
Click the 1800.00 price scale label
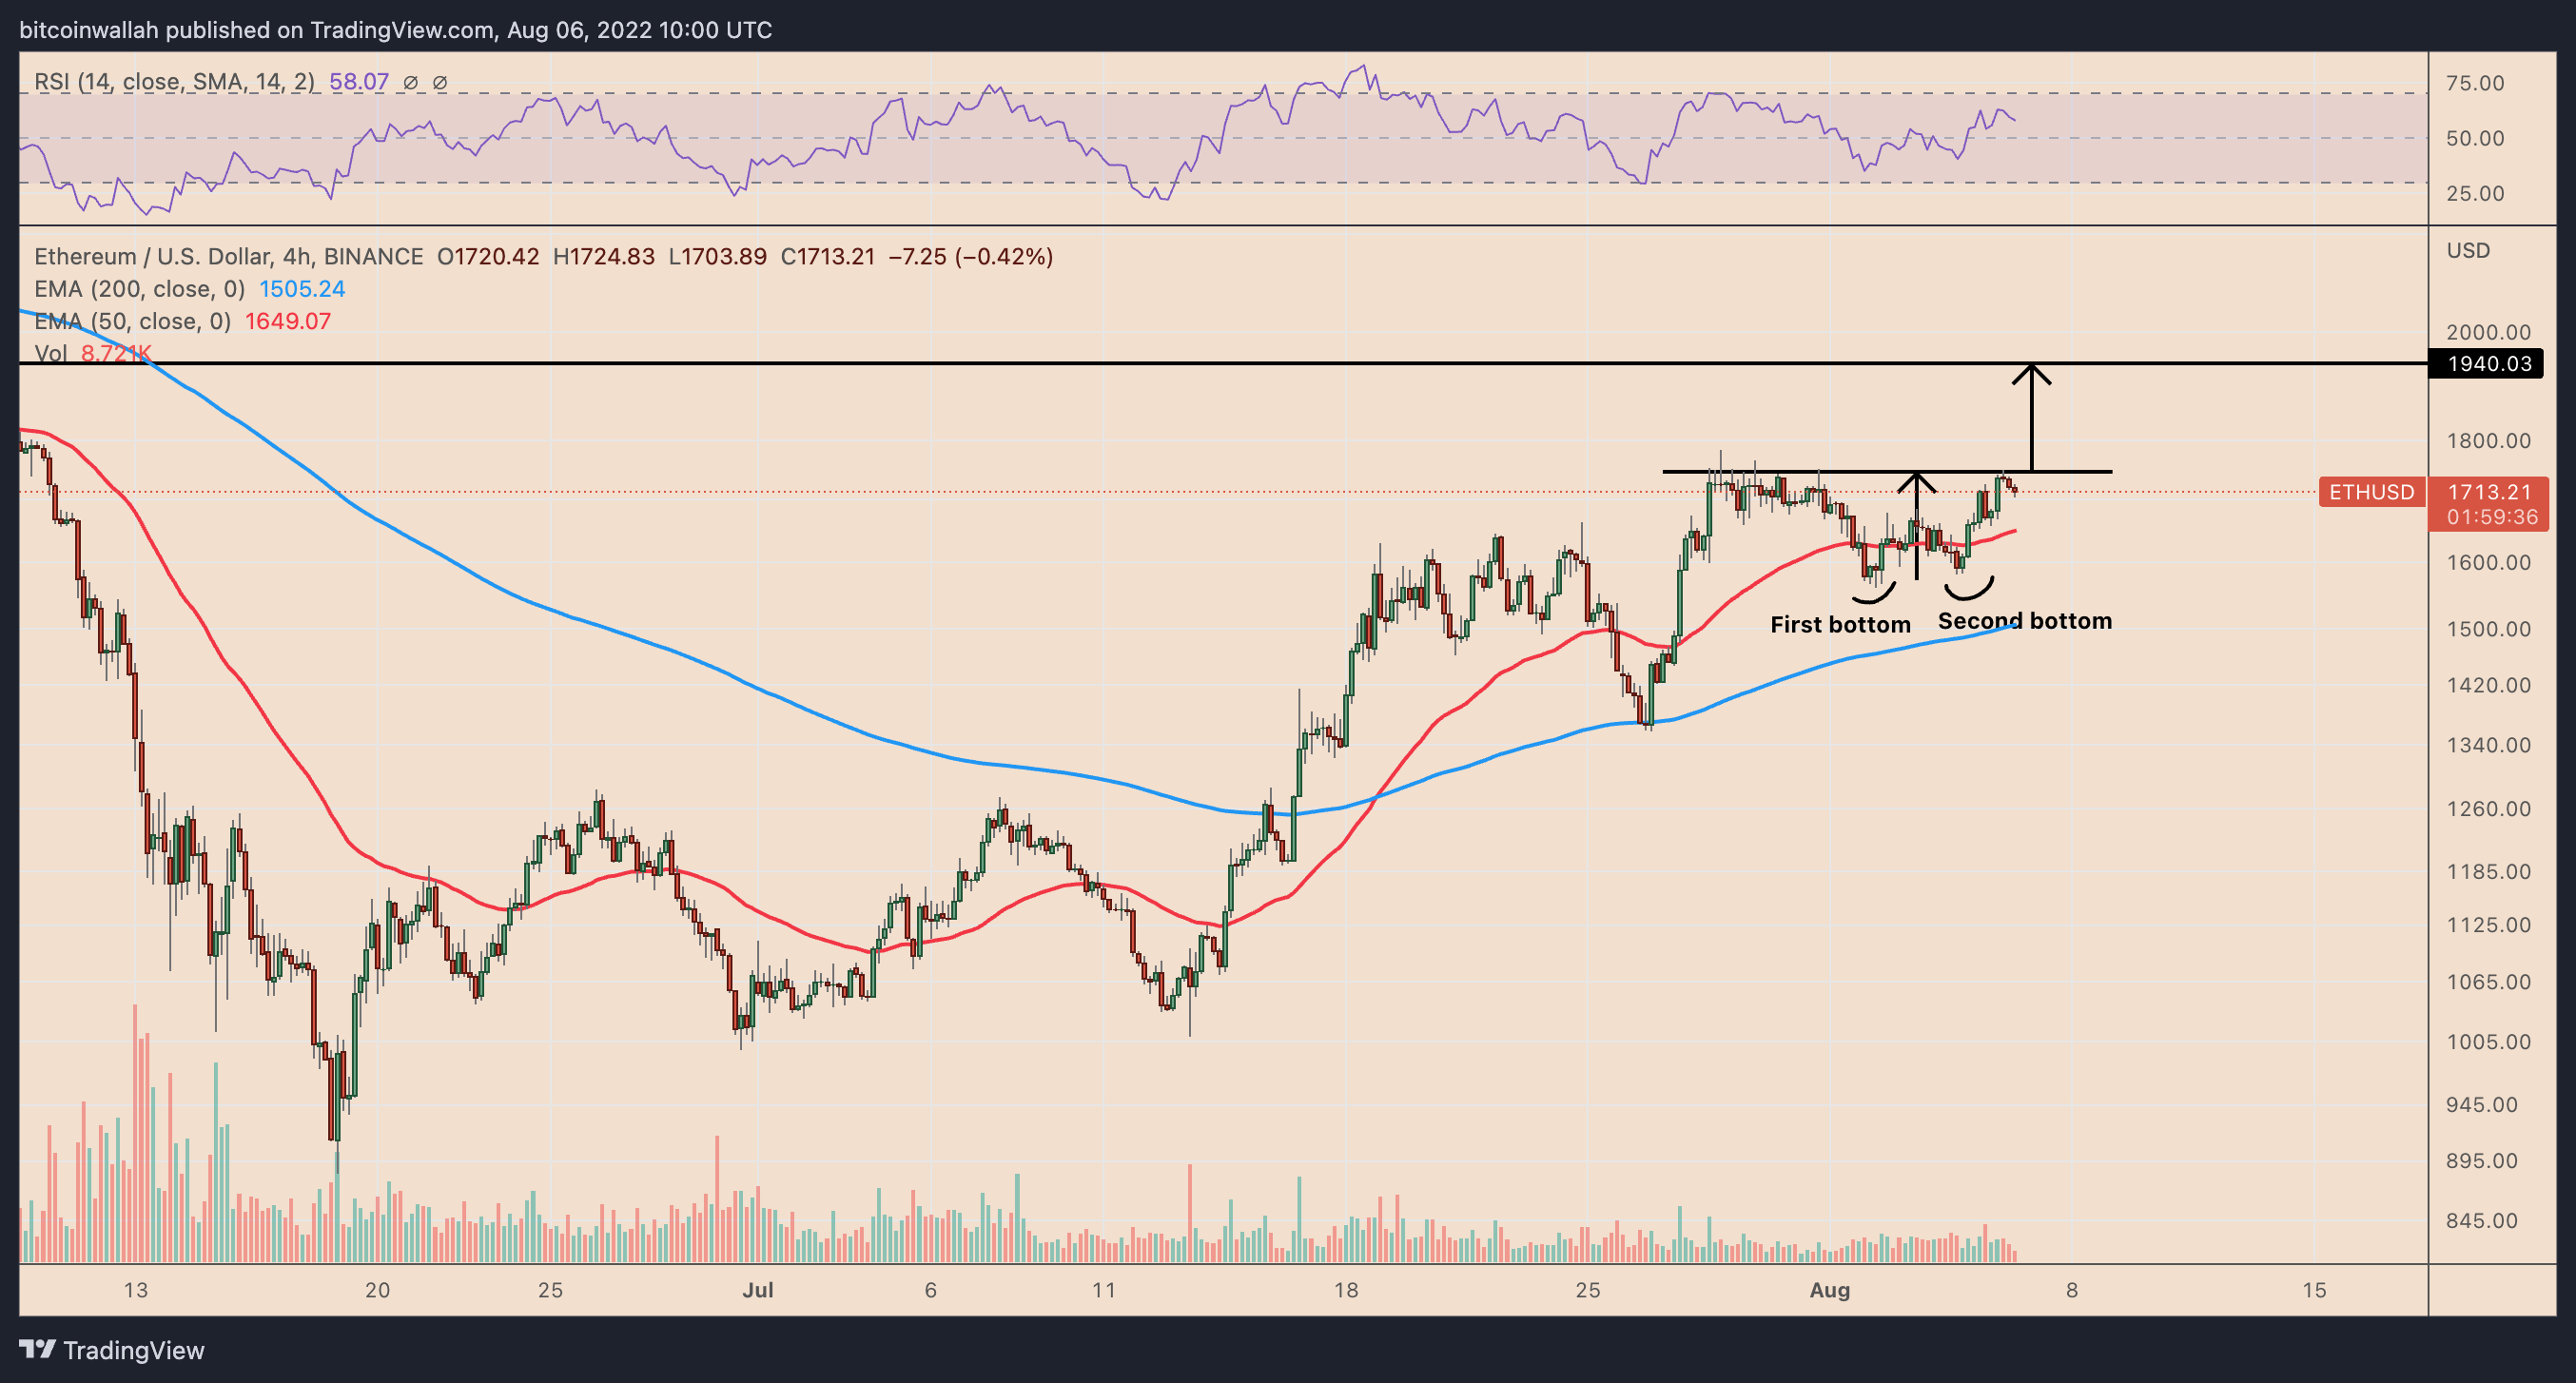[x=2488, y=442]
